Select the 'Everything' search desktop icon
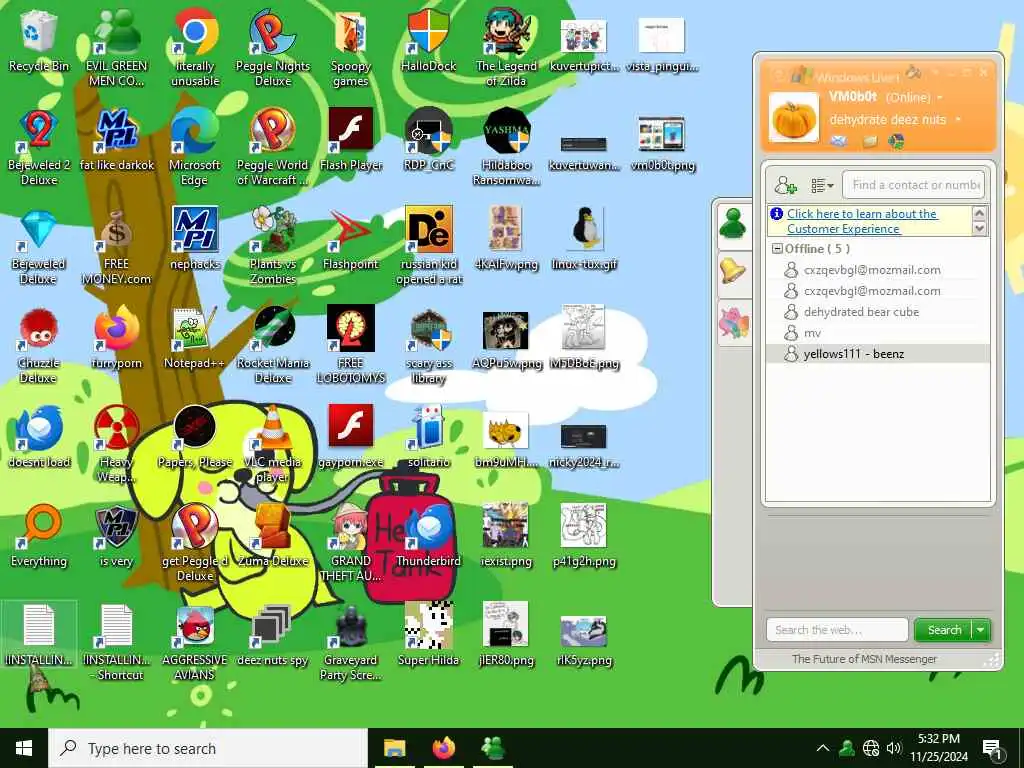The image size is (1024, 768). (x=39, y=537)
